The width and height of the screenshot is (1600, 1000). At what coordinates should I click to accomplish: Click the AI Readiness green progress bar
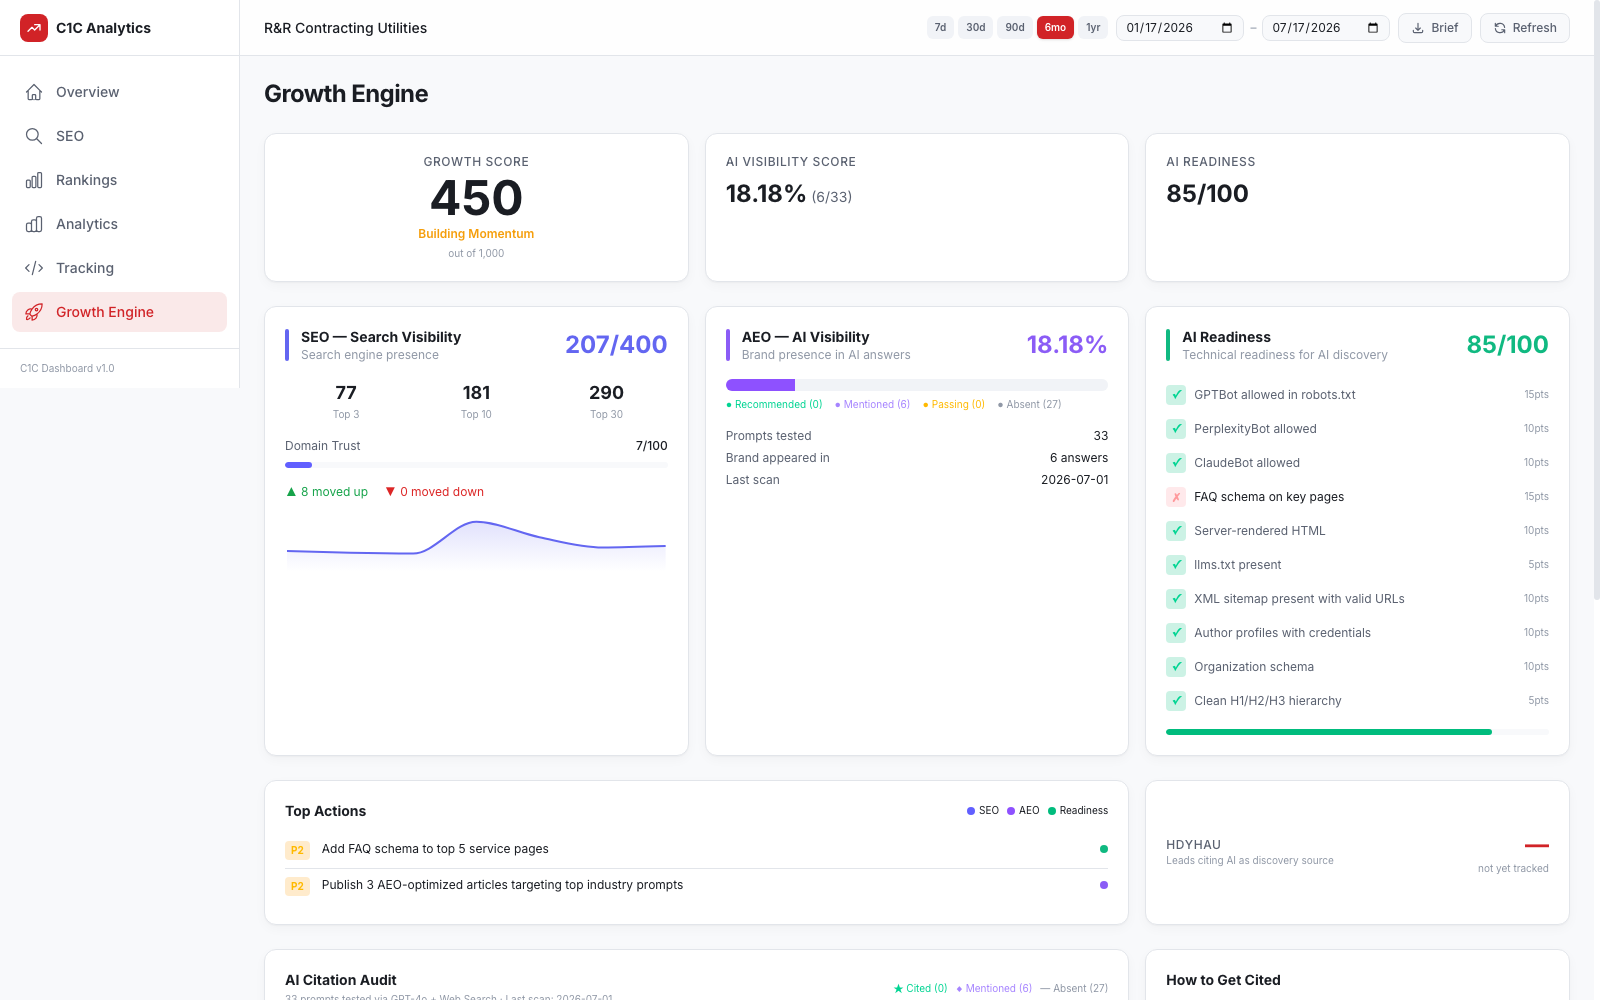1357,732
